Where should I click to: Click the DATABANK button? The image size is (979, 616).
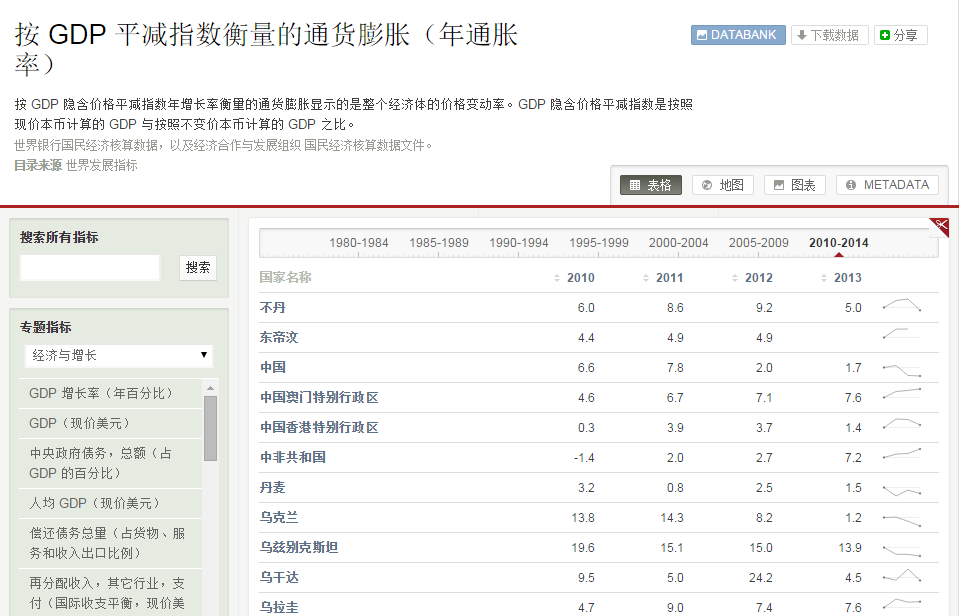coord(738,35)
